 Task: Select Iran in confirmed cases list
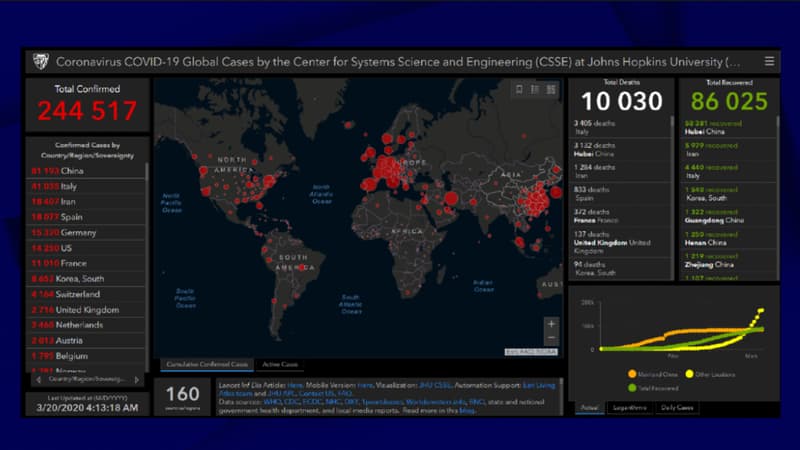point(86,202)
